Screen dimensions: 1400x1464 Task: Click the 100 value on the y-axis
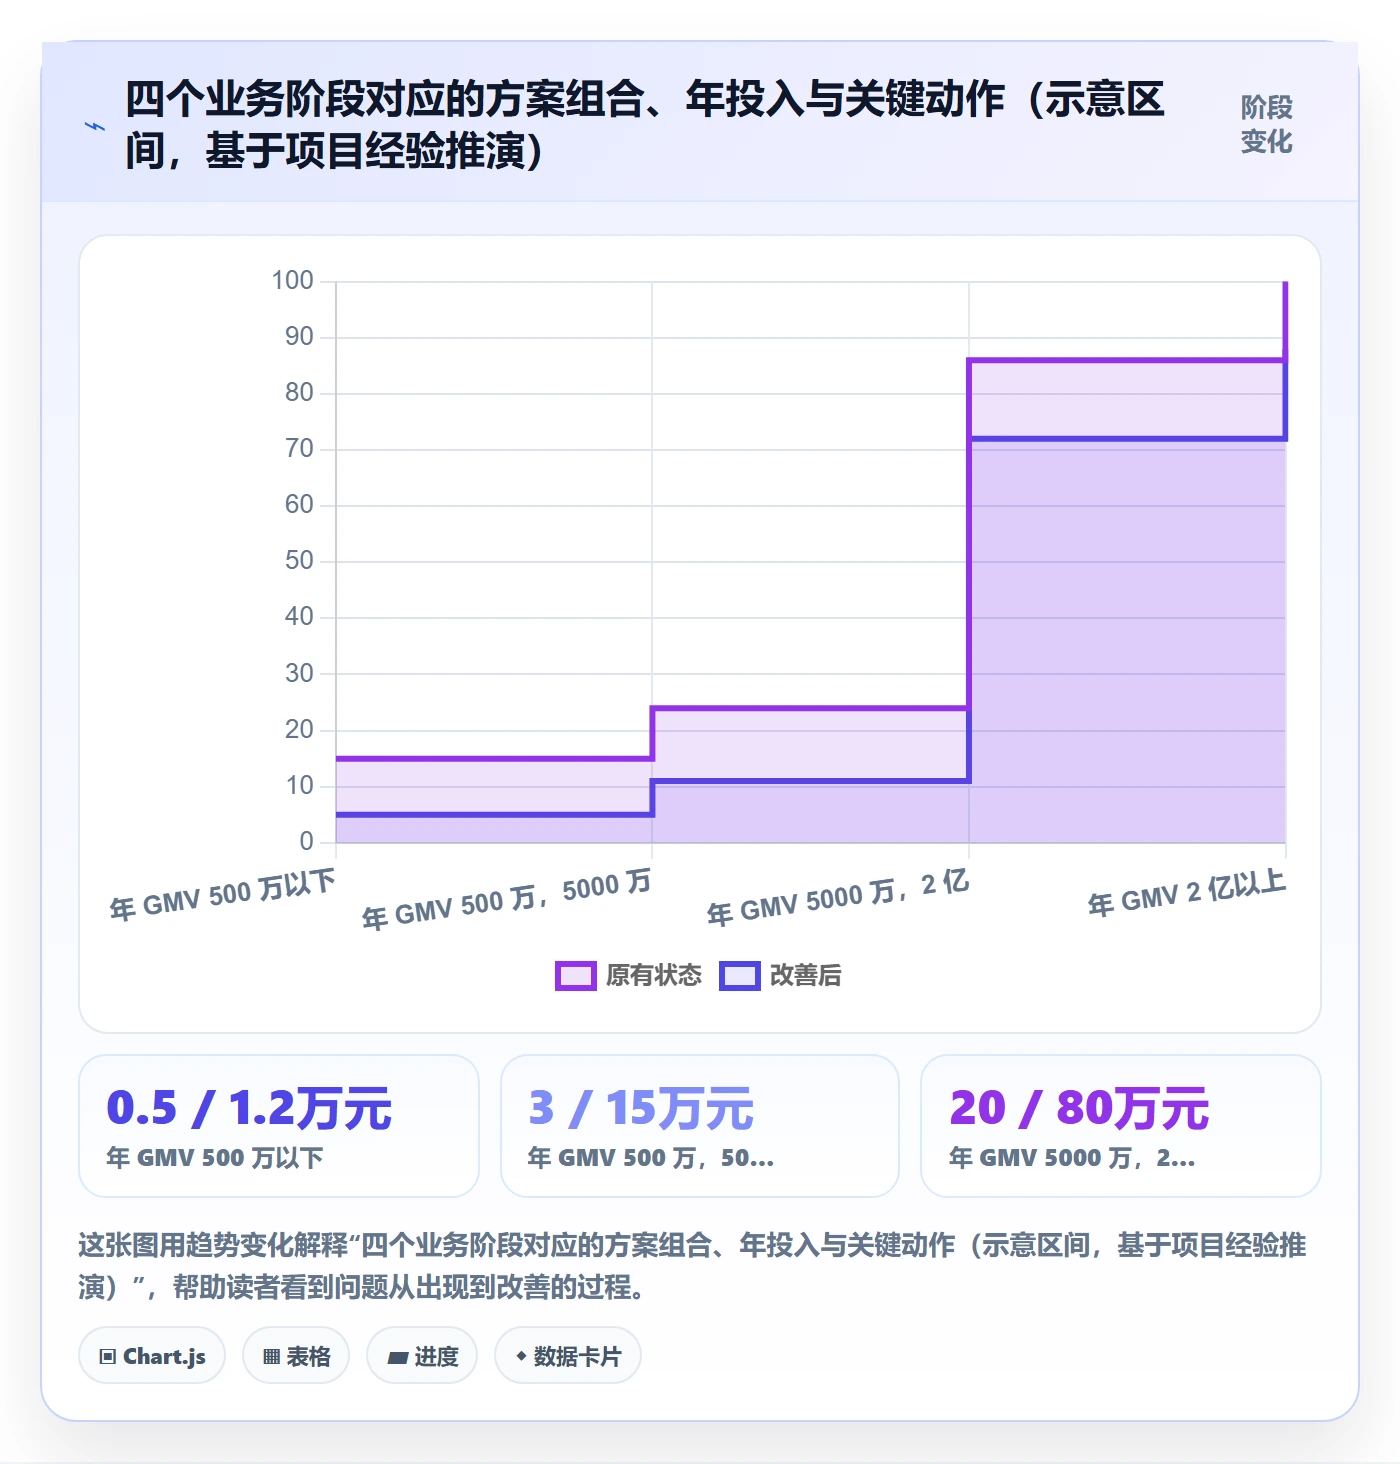pyautogui.click(x=293, y=281)
